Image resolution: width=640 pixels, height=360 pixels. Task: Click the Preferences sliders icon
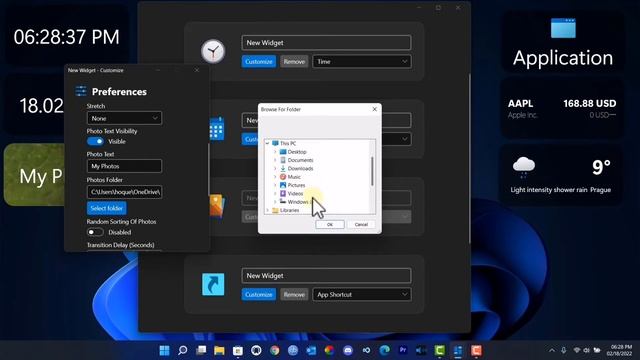click(81, 91)
